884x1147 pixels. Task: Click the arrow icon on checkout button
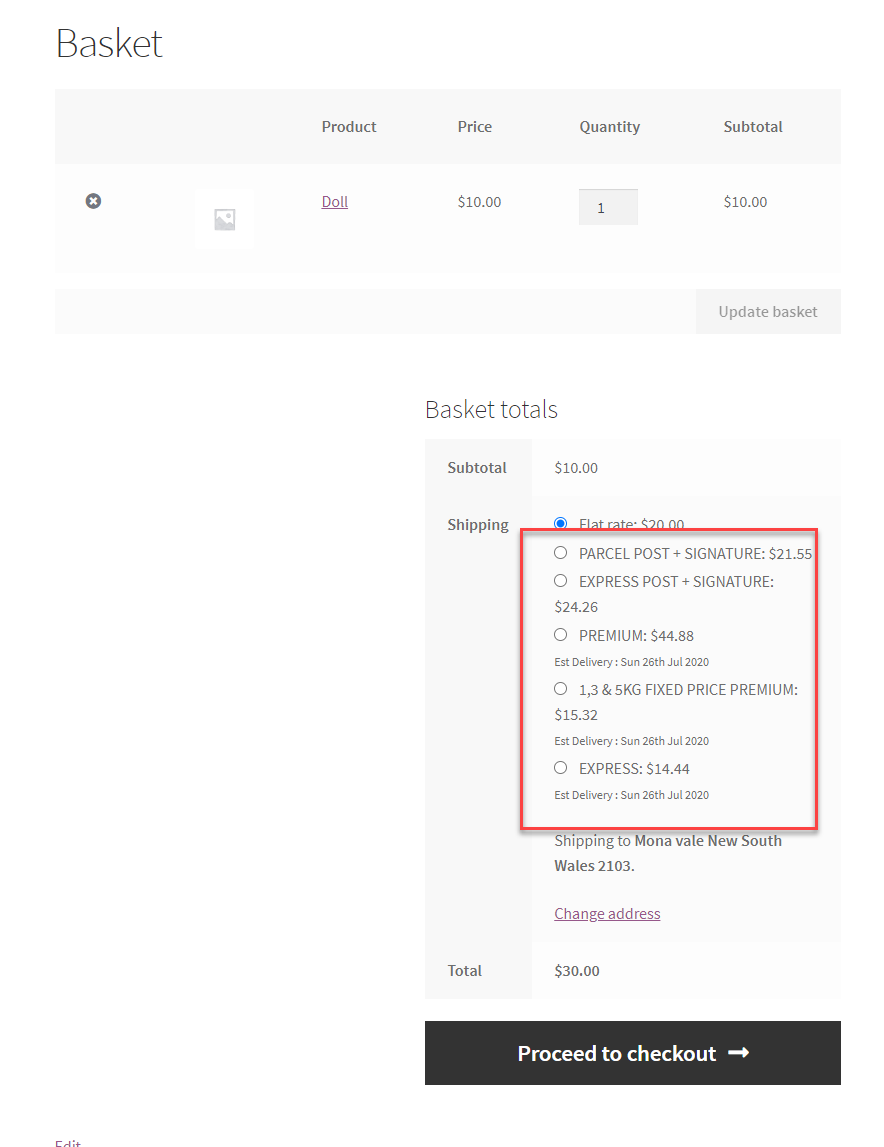point(738,1052)
